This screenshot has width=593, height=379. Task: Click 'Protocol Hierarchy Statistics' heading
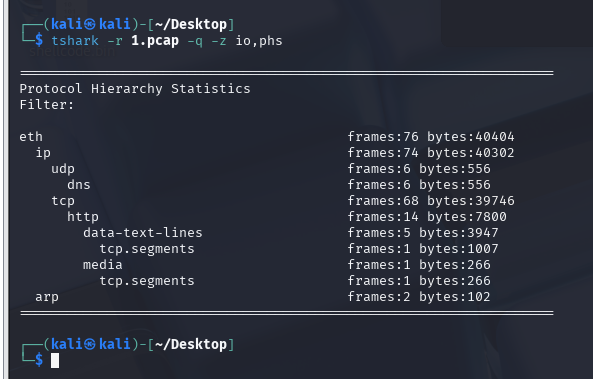[x=135, y=89]
